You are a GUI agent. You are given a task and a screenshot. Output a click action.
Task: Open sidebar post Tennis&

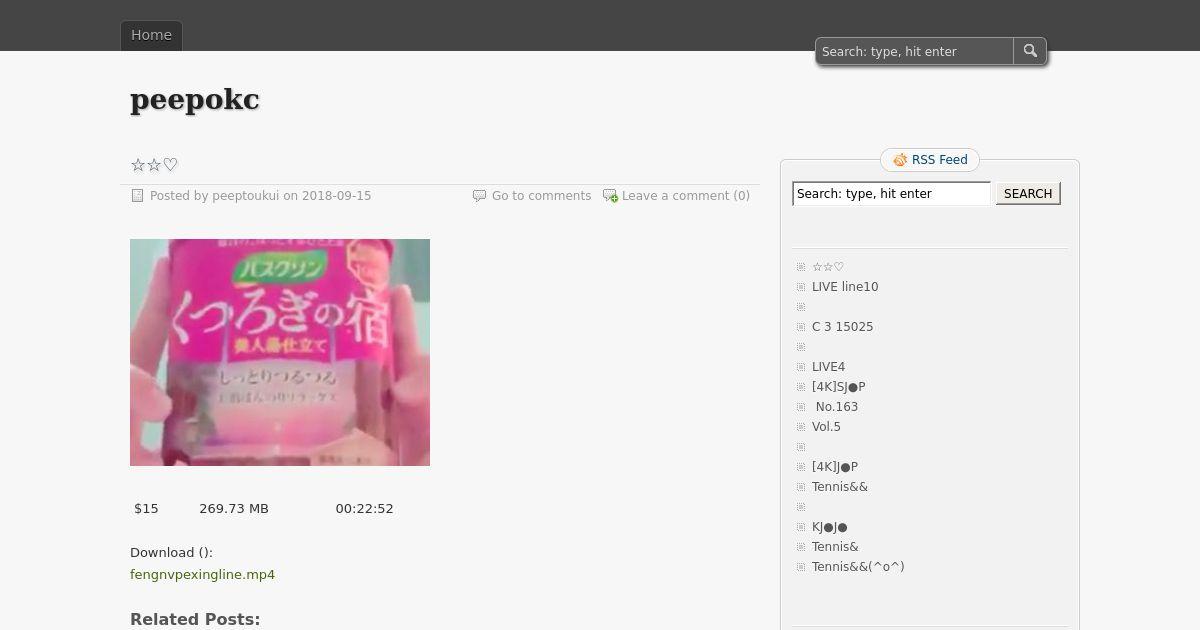click(x=835, y=547)
